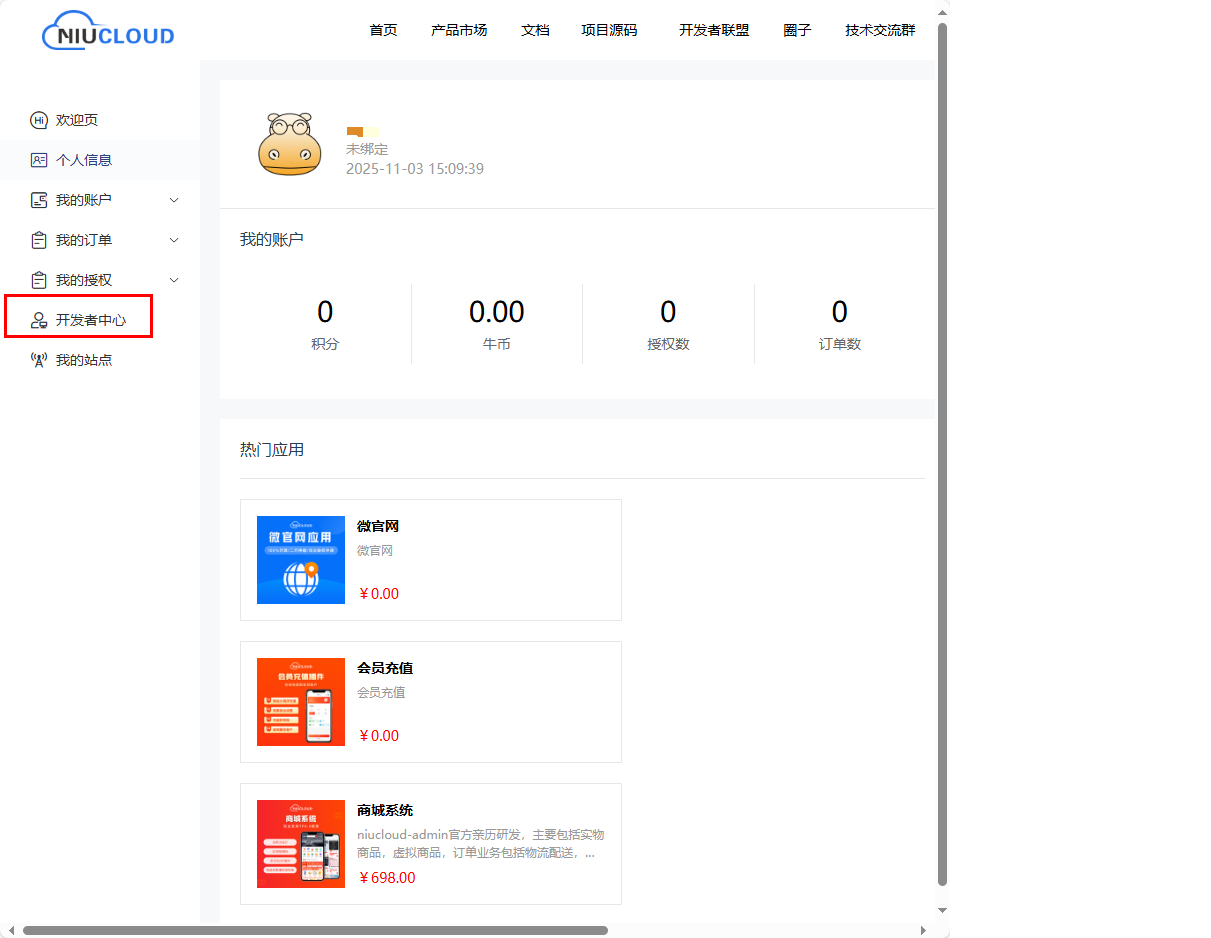Expand the 我的账户 submenu chevron
Viewport: 1211px width, 938px height.
pos(174,200)
